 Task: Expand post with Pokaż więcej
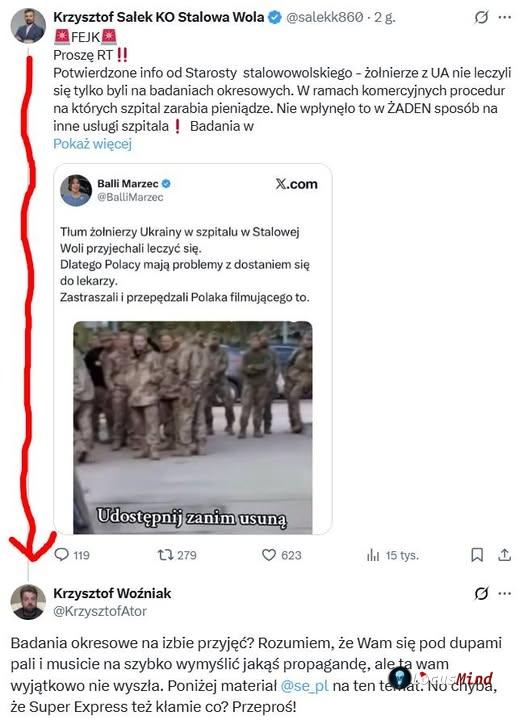click(92, 144)
